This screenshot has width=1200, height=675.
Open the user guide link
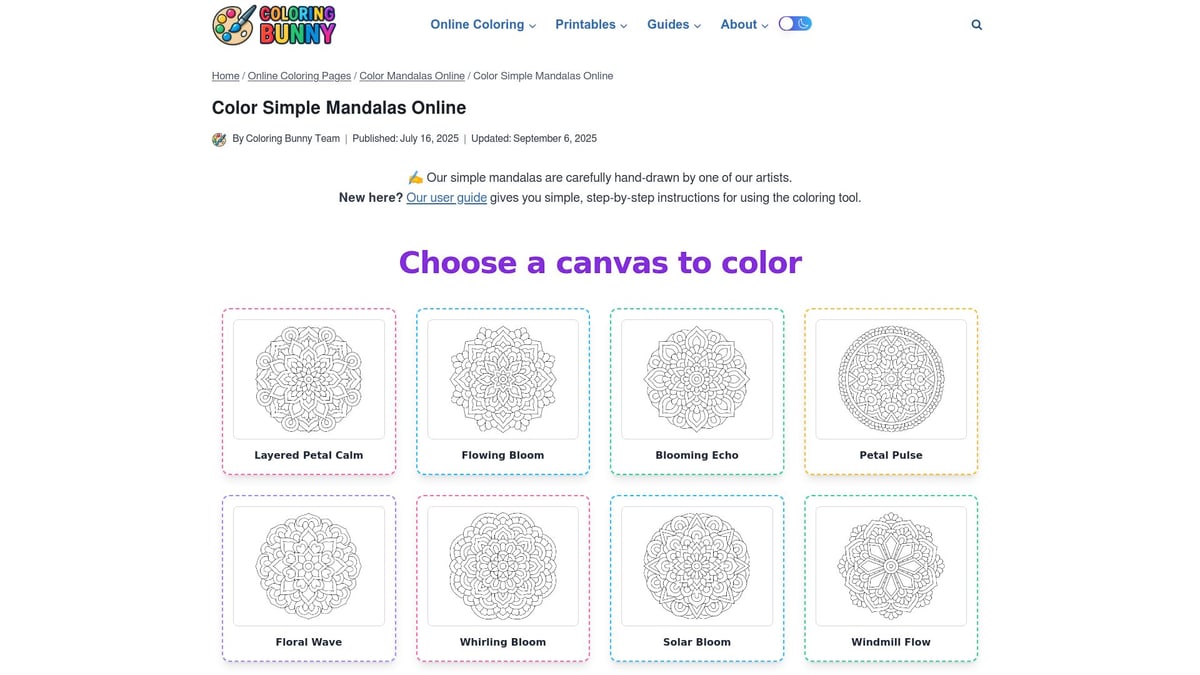pos(447,197)
